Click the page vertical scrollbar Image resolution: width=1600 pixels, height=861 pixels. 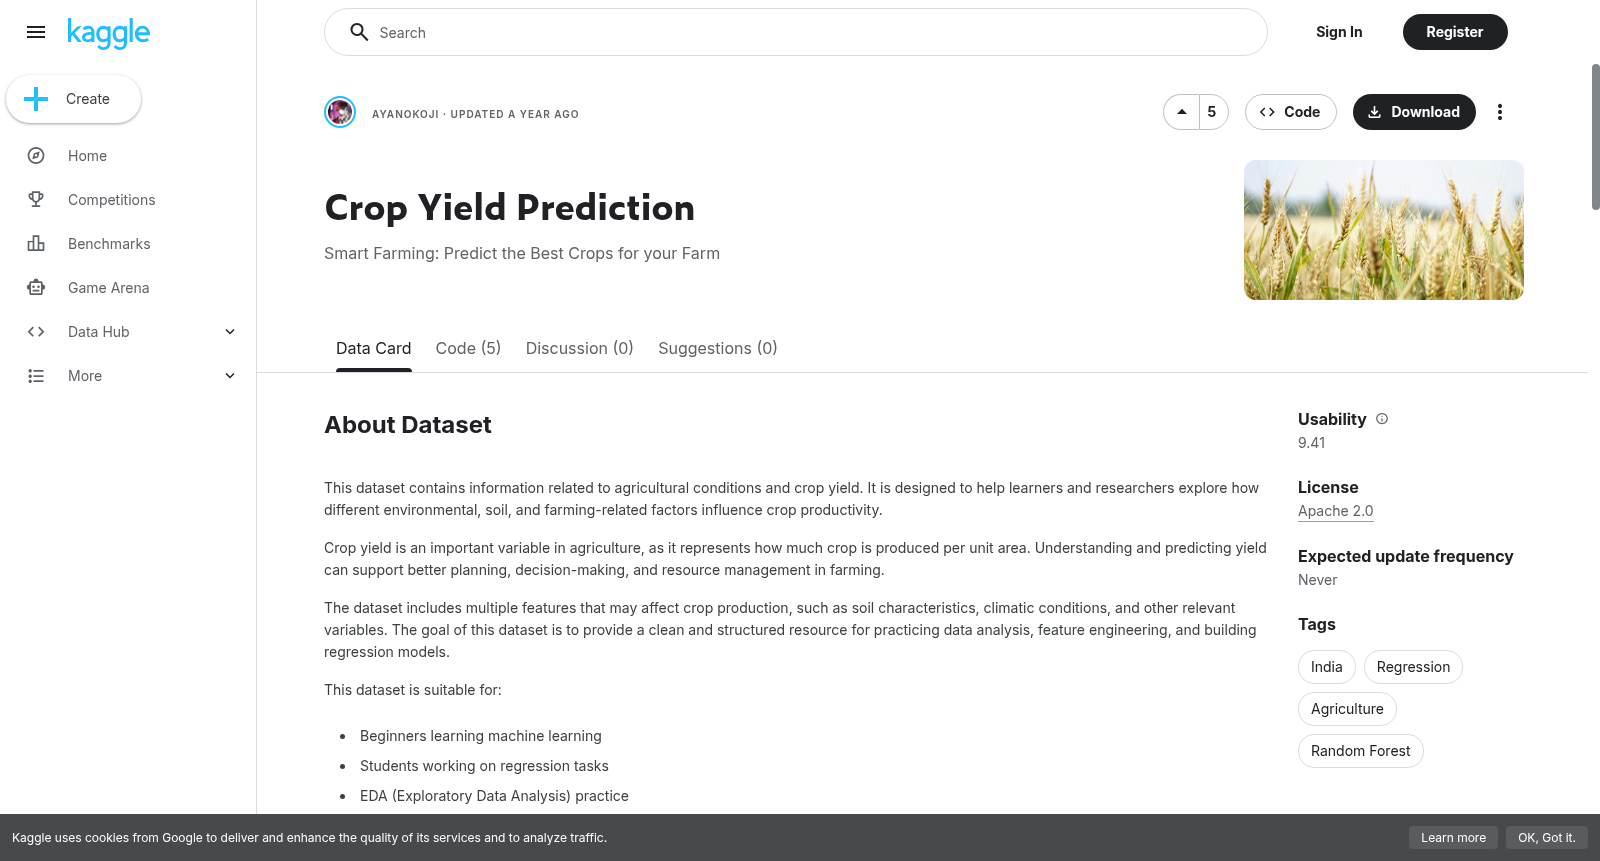tap(1595, 137)
